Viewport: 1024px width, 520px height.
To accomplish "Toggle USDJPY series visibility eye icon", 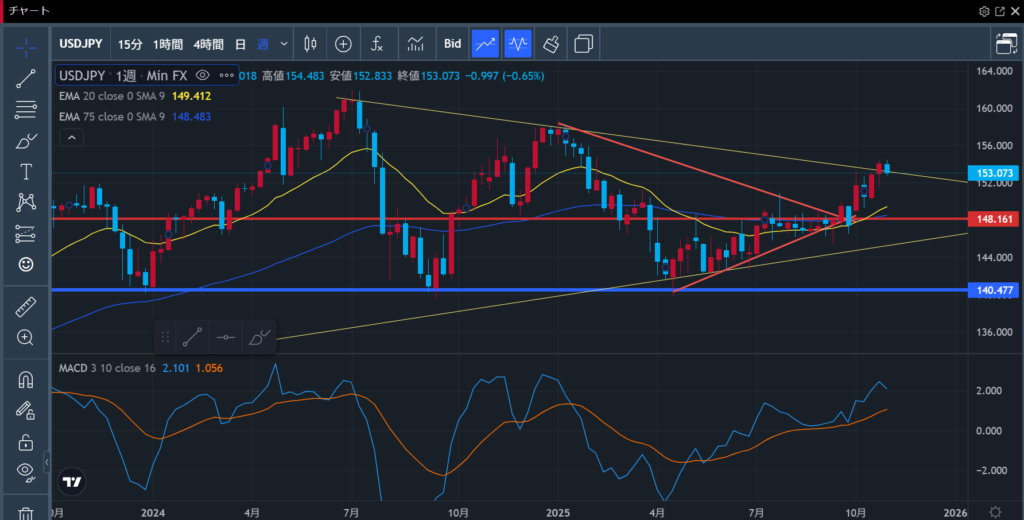I will (203, 76).
